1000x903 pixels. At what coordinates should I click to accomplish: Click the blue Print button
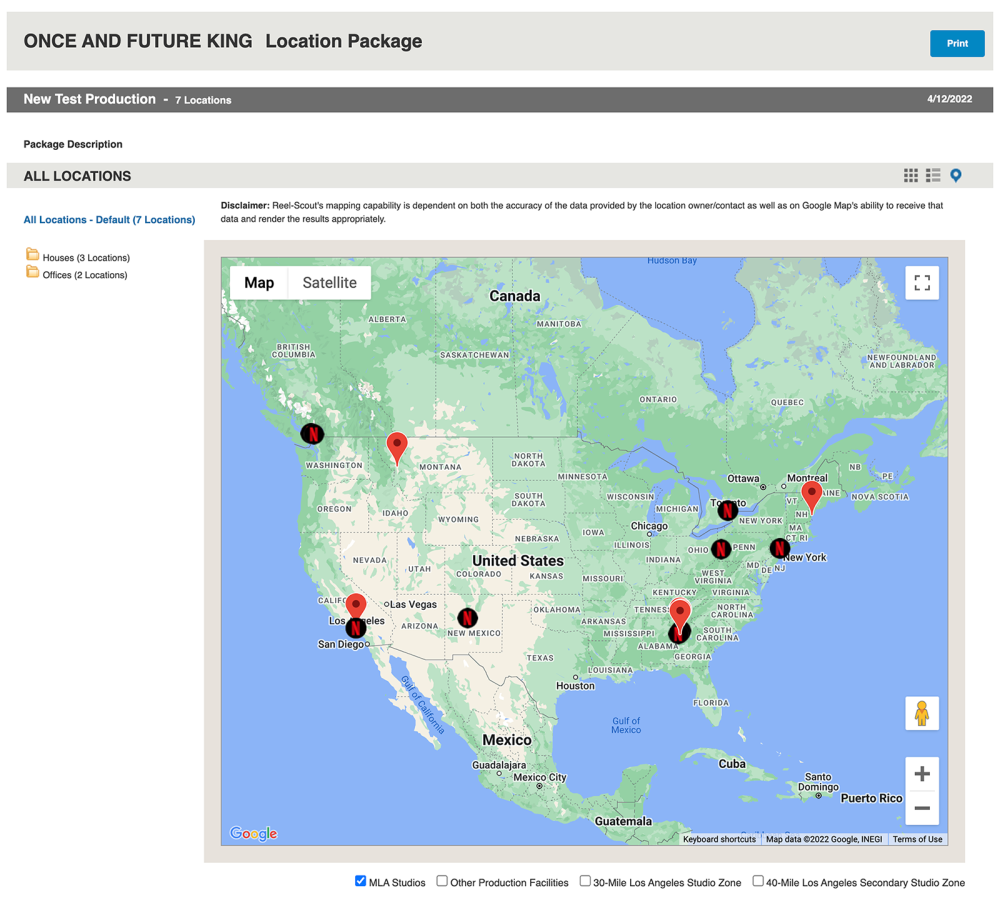(957, 43)
